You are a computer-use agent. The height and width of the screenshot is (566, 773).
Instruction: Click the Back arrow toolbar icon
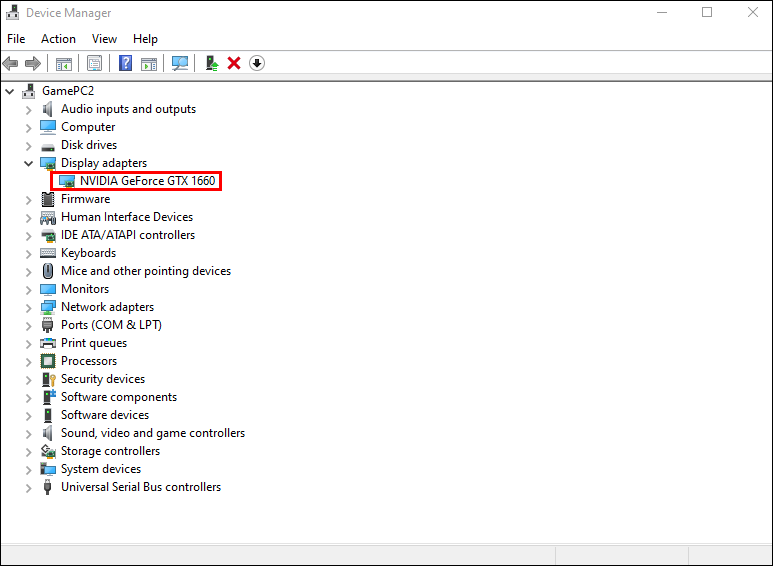[10, 63]
